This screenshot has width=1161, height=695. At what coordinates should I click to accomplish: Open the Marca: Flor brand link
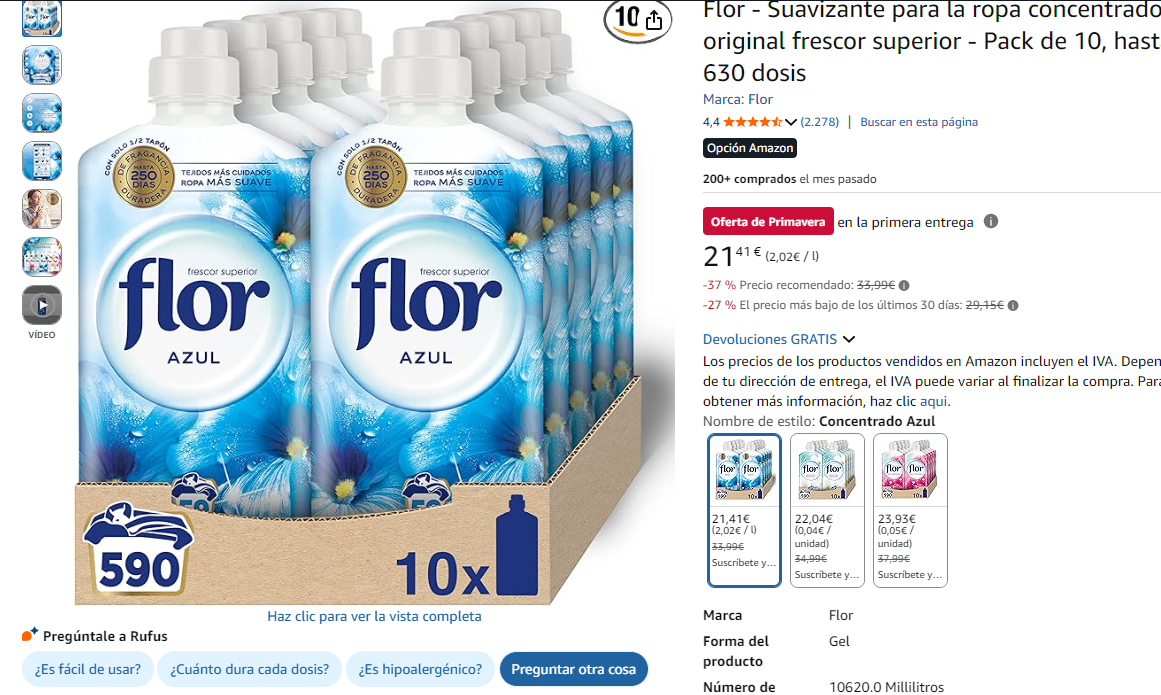coord(737,99)
